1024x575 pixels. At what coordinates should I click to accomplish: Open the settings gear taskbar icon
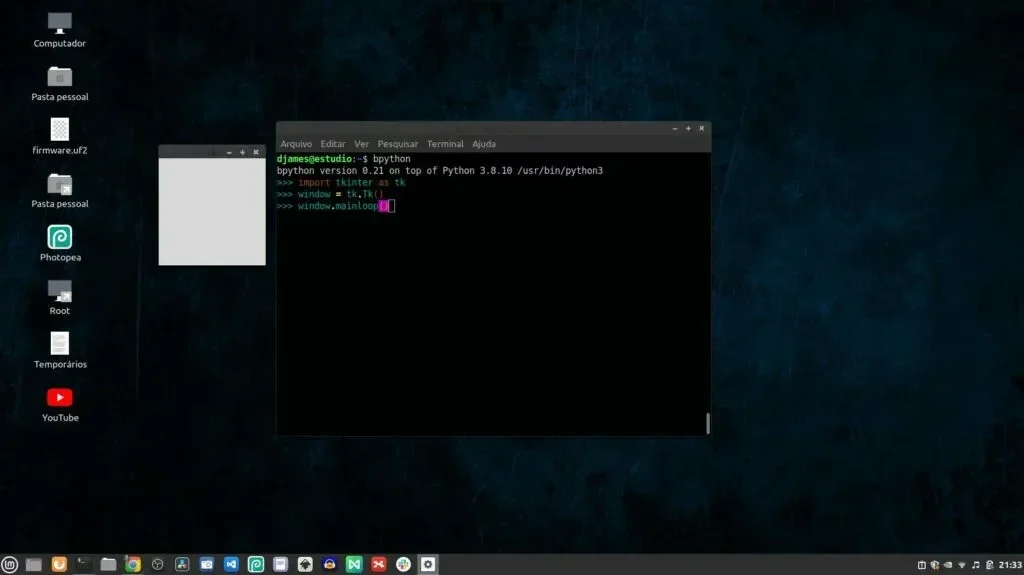428,565
